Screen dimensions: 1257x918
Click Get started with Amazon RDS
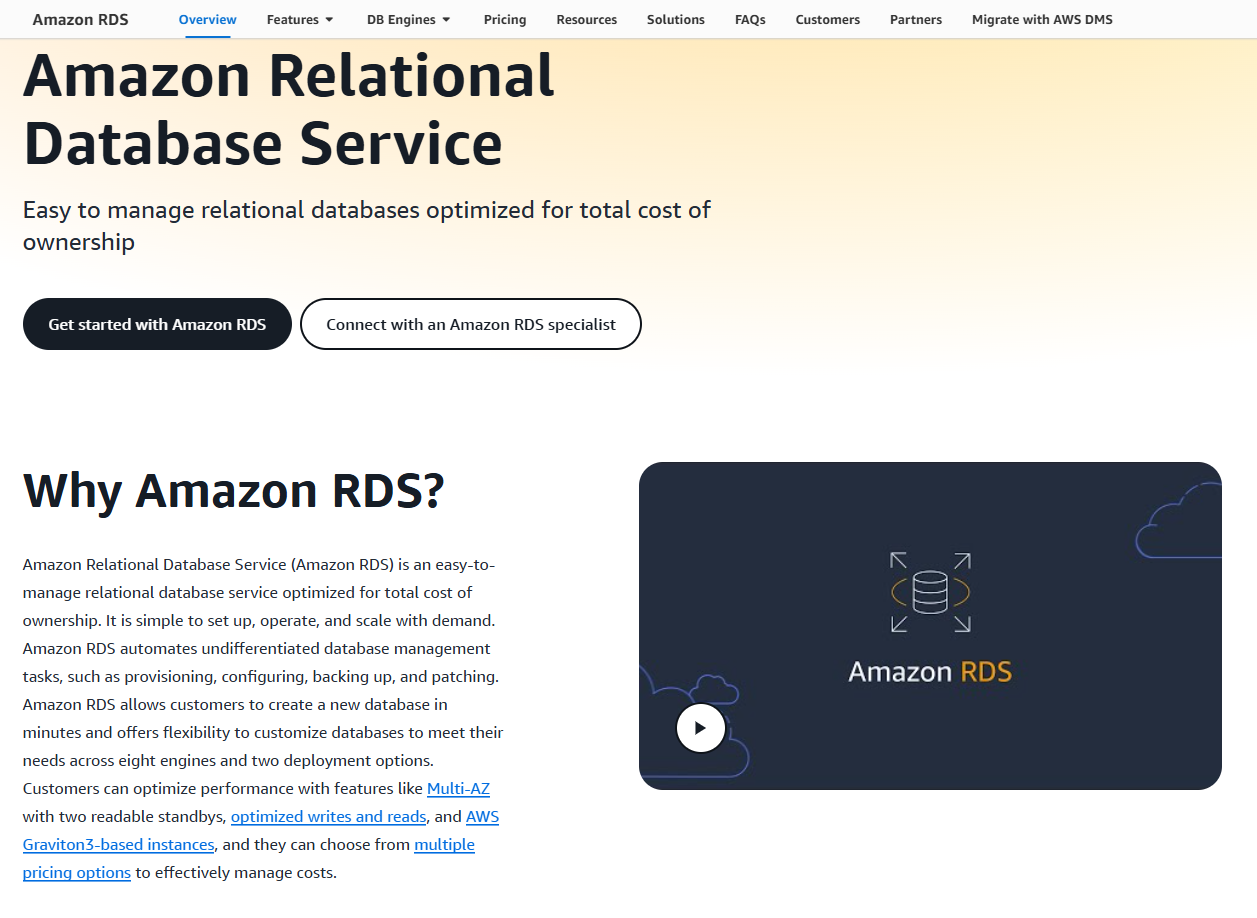click(157, 324)
